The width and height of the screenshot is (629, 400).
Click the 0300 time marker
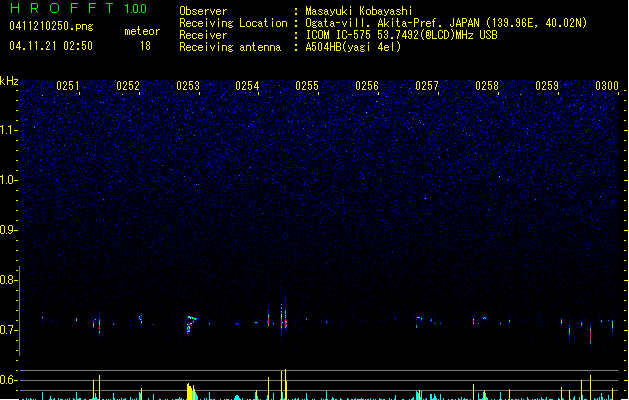[x=607, y=86]
